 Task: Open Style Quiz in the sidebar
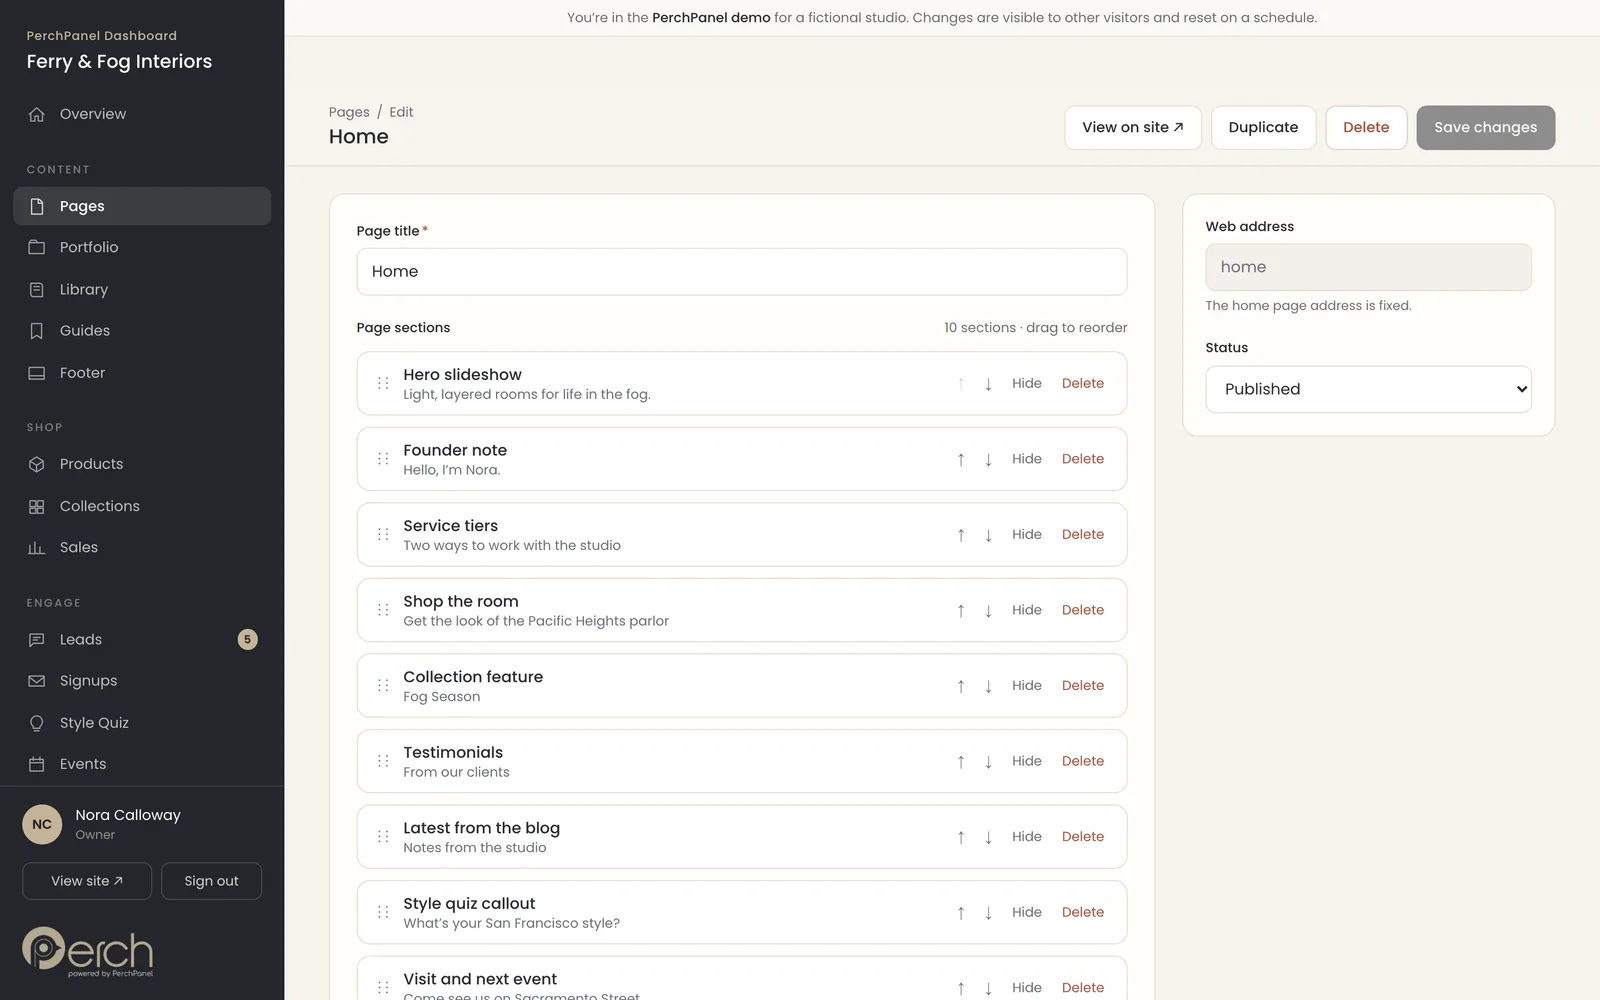(142, 722)
